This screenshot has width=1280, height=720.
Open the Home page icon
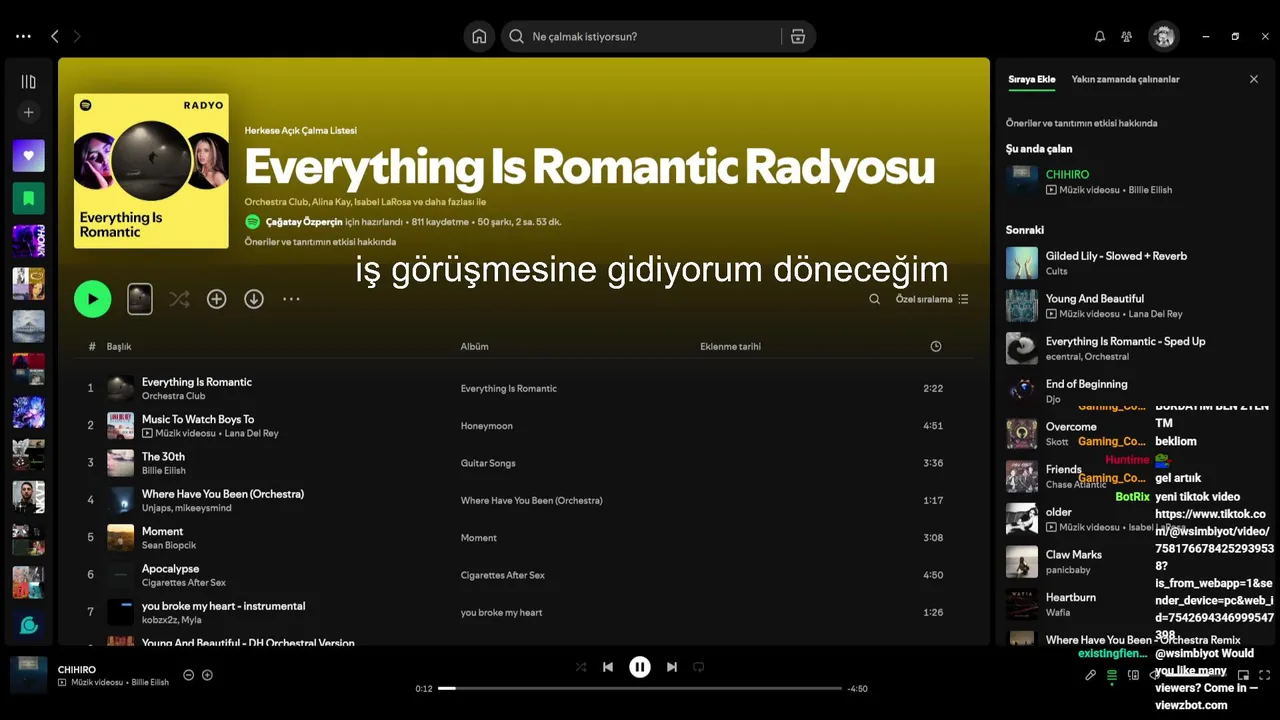click(x=479, y=36)
